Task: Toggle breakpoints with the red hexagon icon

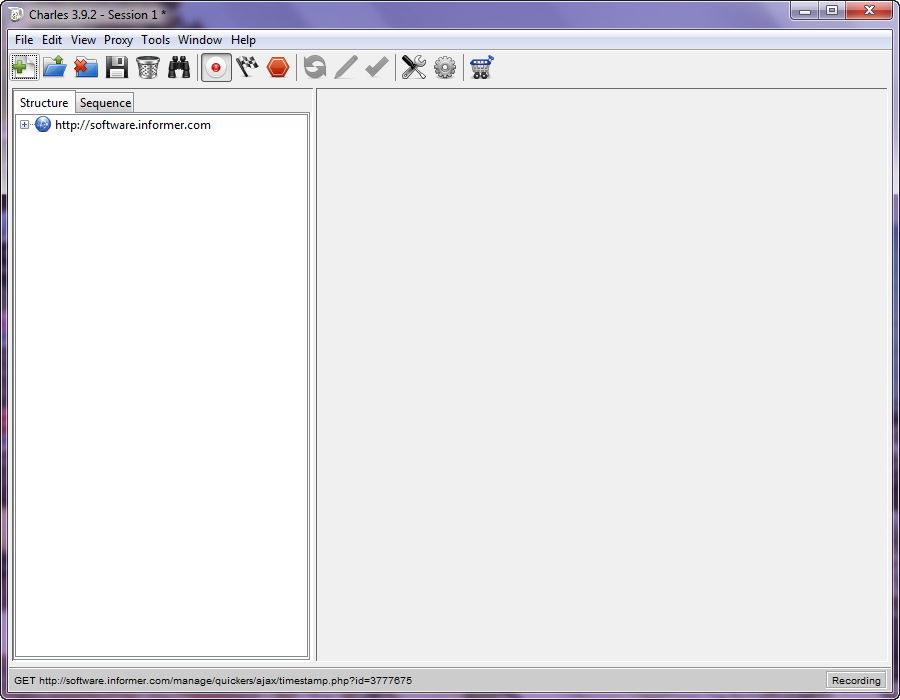Action: 278,67
